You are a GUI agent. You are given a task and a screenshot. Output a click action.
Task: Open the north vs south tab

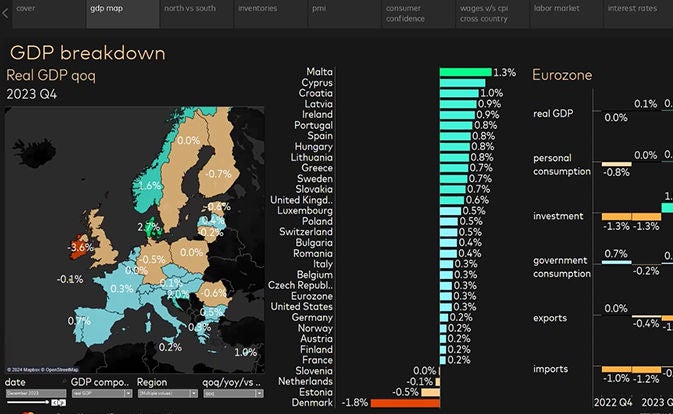(x=192, y=8)
